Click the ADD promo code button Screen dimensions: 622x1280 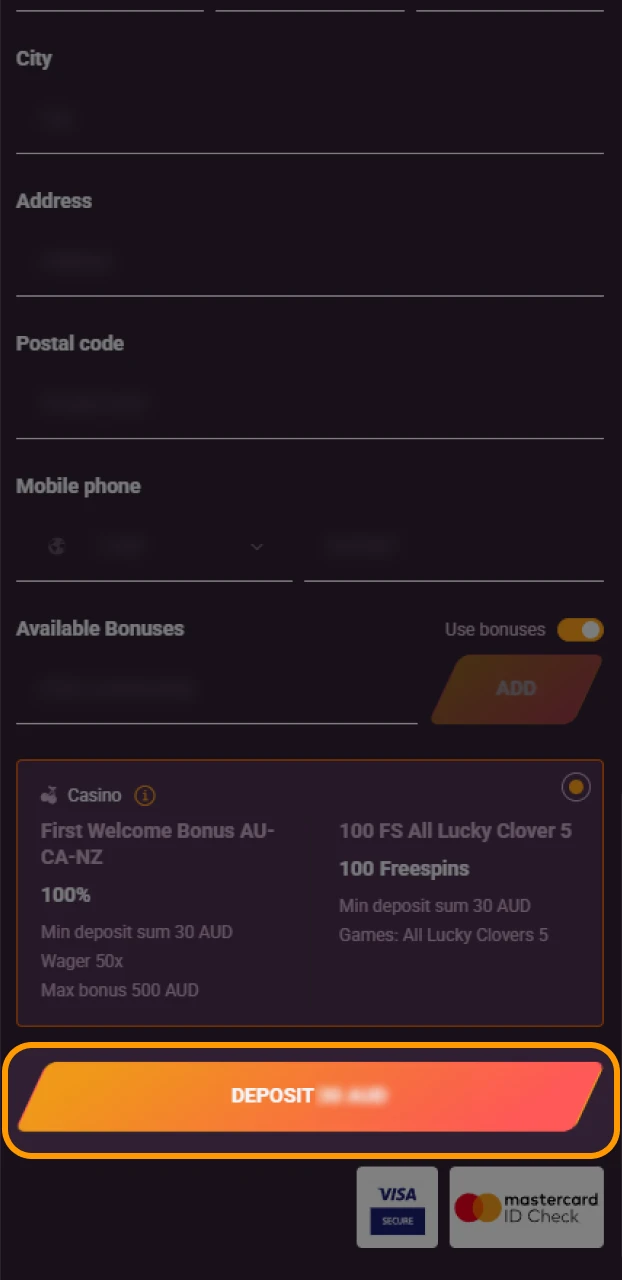pos(516,689)
